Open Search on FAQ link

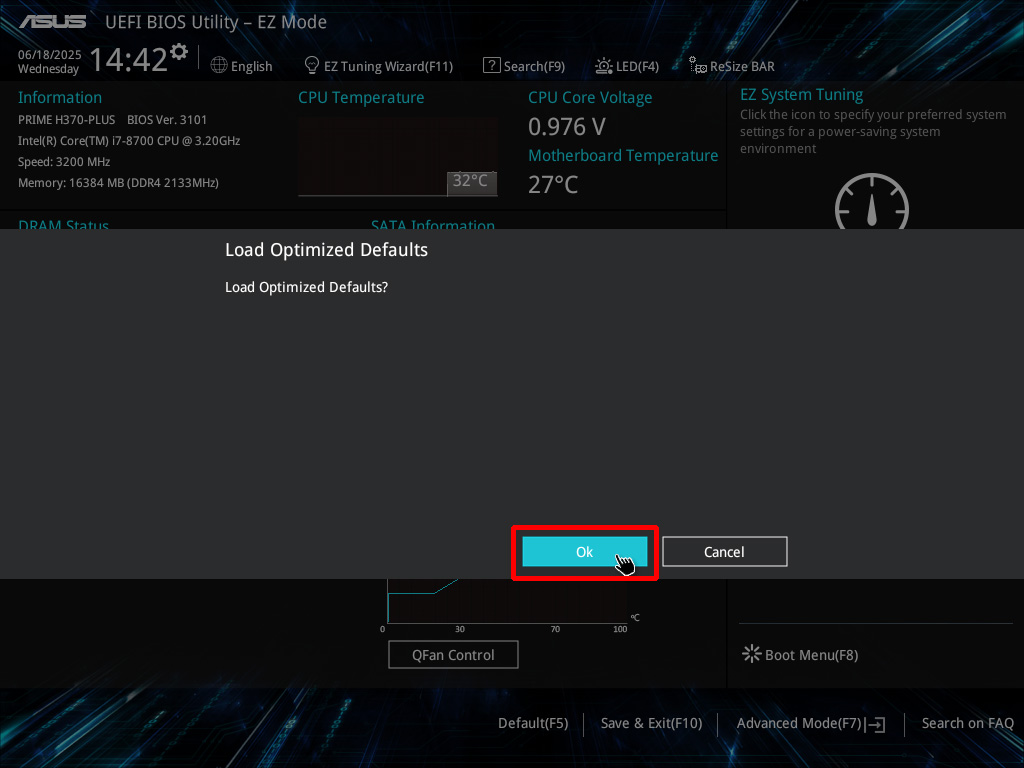(x=967, y=723)
